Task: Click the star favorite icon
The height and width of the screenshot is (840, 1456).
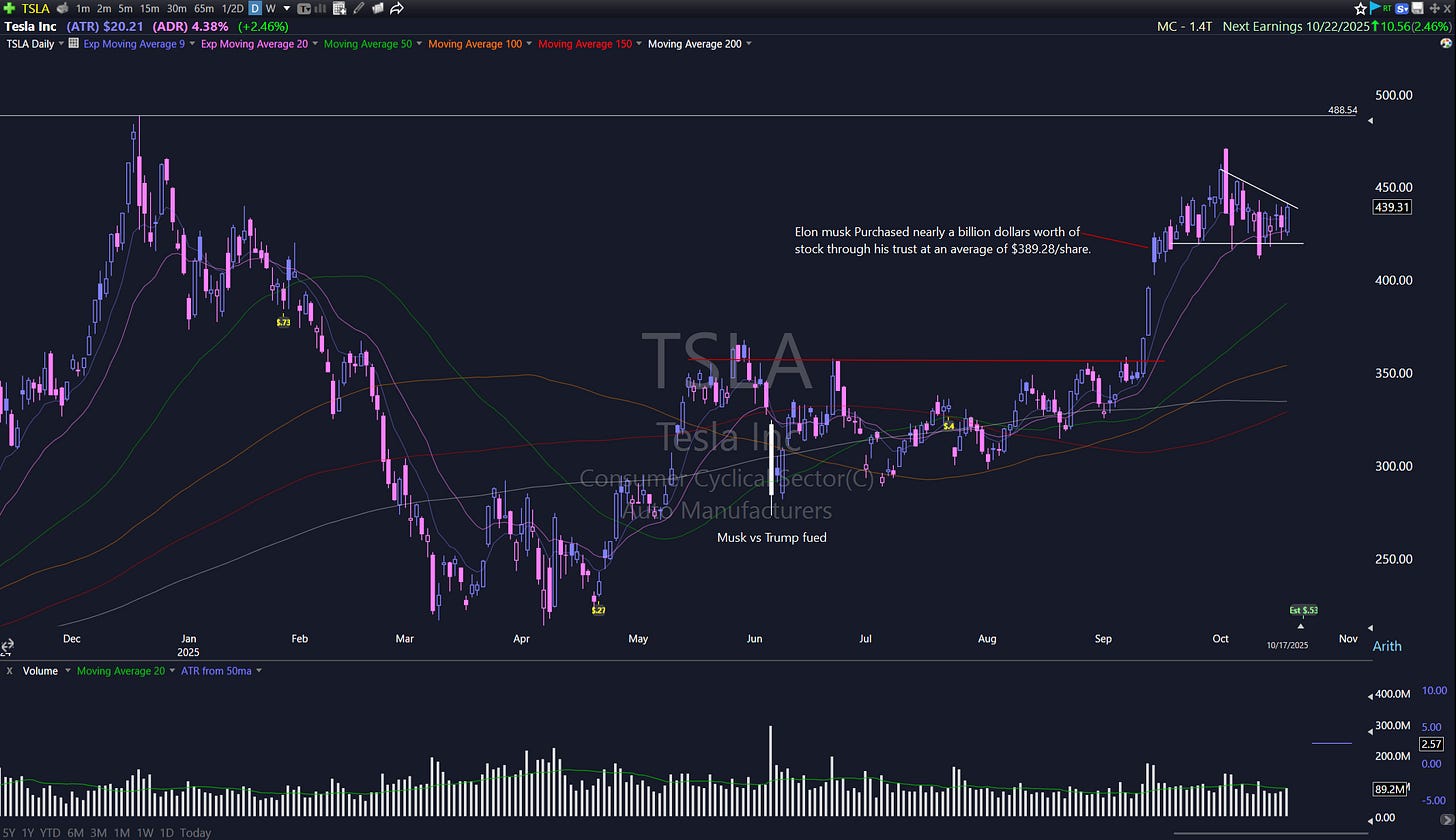Action: click(1360, 8)
